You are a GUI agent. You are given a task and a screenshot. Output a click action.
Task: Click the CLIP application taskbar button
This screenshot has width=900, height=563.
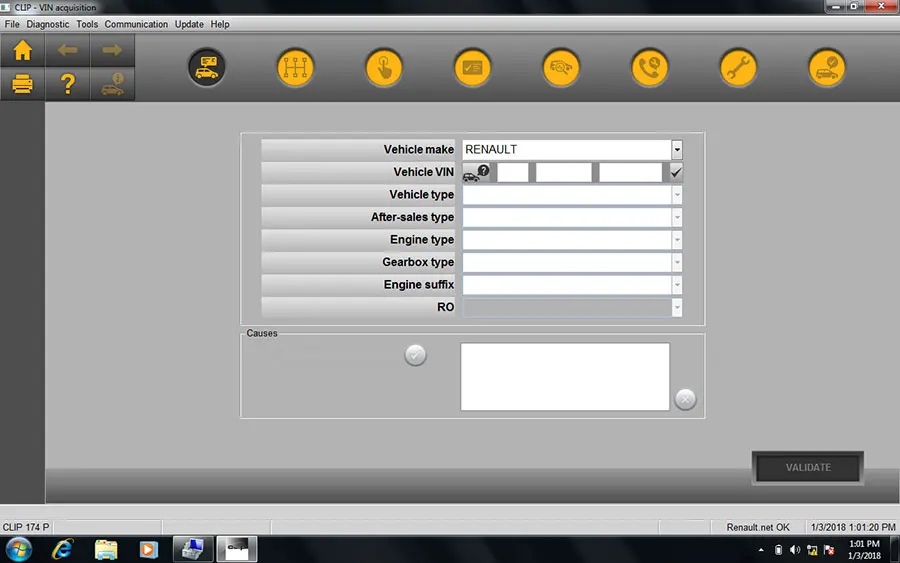(237, 549)
